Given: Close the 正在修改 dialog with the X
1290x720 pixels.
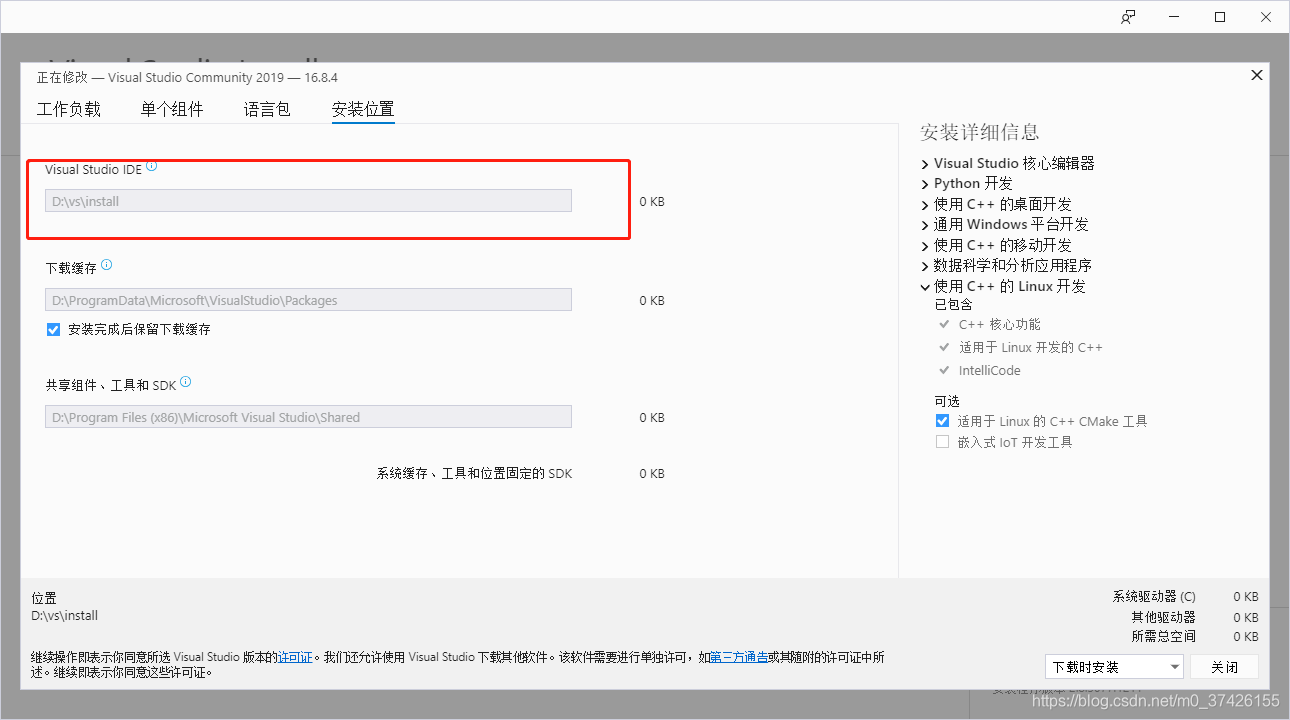Looking at the screenshot, I should coord(1257,75).
